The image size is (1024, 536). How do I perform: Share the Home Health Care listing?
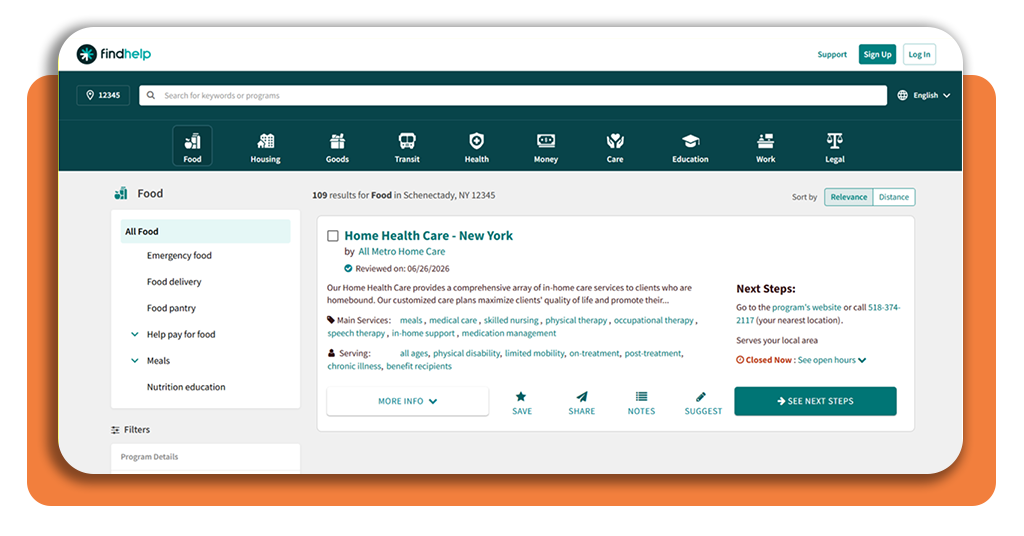click(581, 403)
